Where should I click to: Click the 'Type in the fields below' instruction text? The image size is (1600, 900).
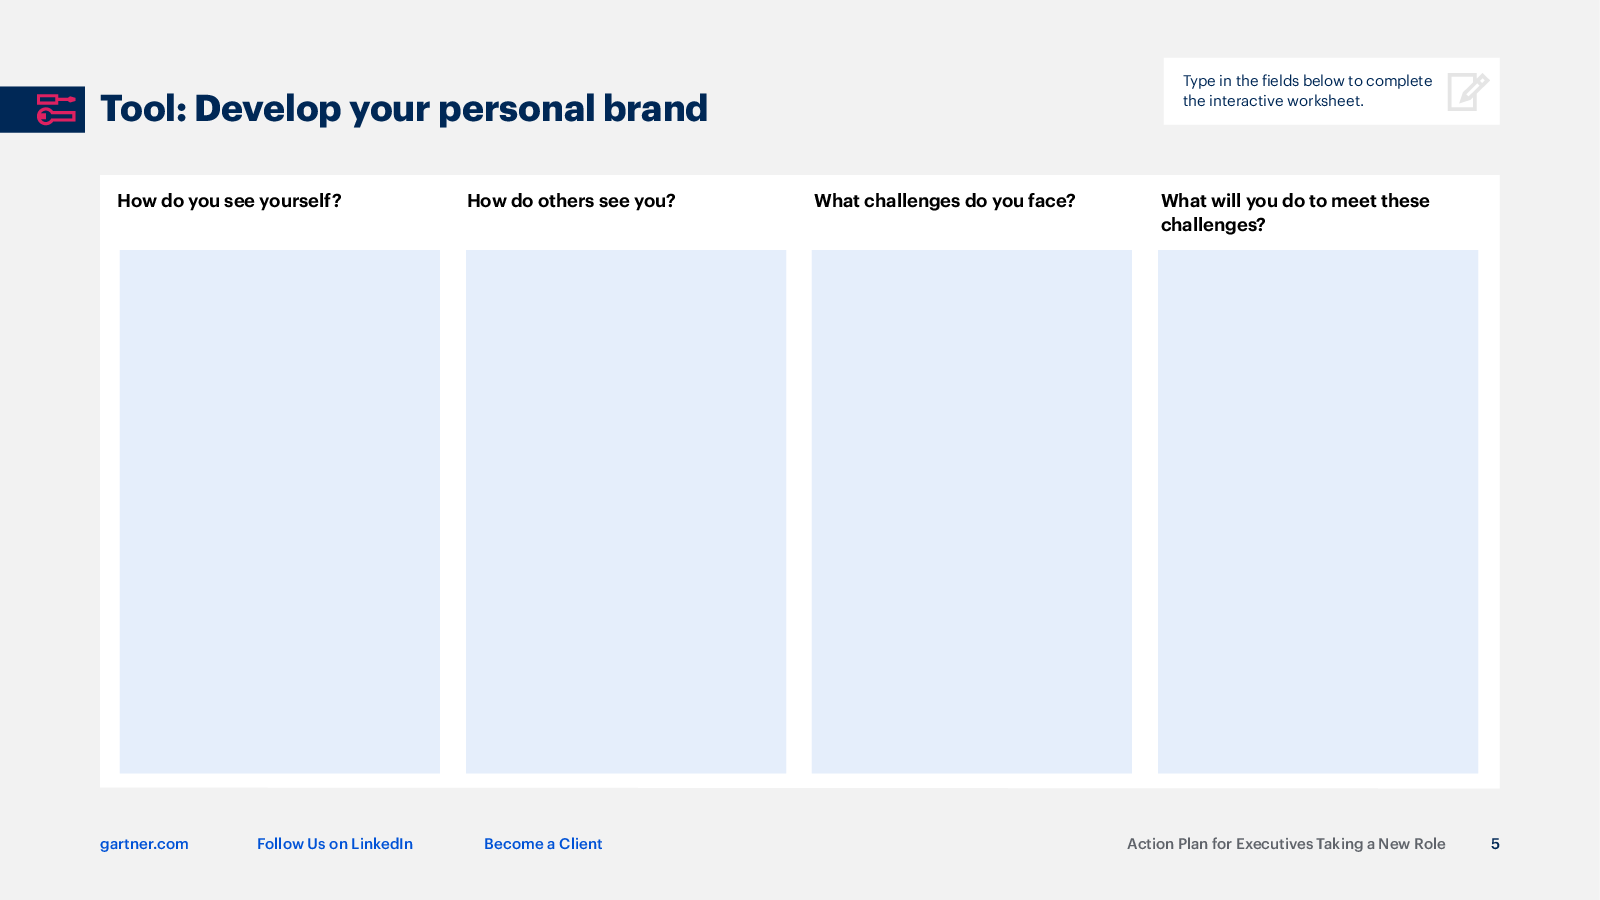1307,91
